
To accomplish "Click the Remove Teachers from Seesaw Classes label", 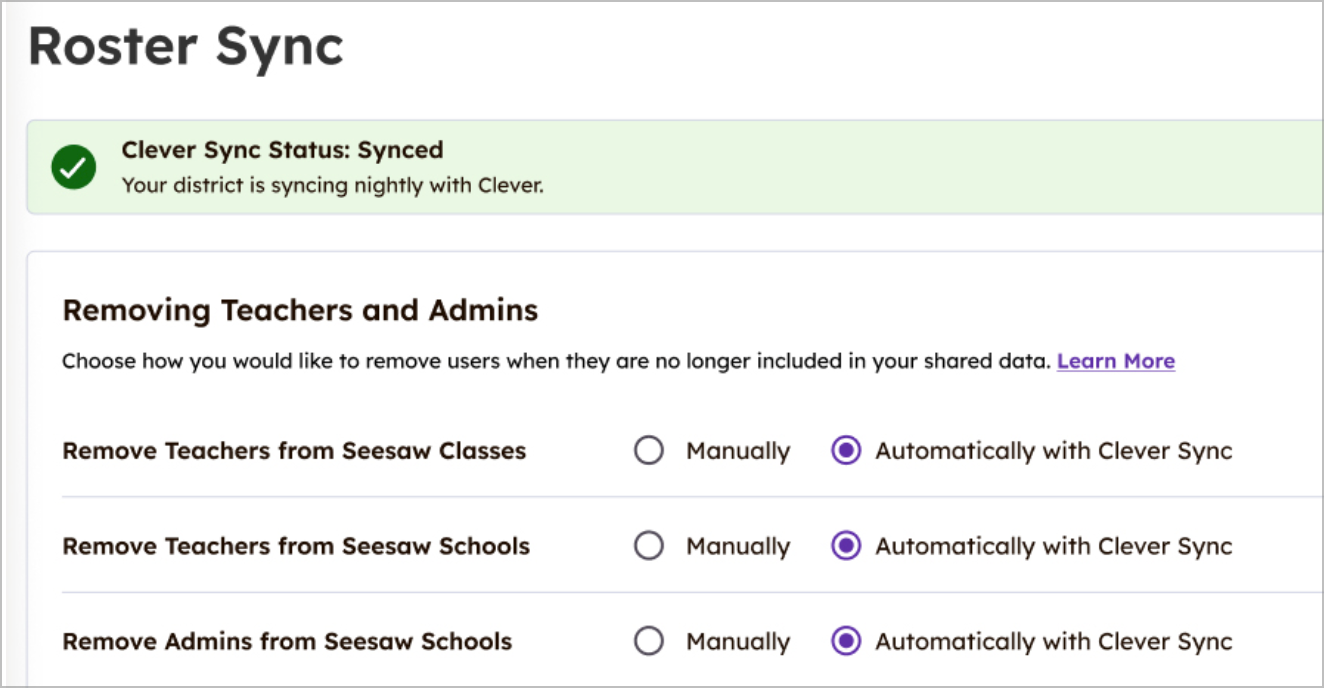I will click(294, 450).
